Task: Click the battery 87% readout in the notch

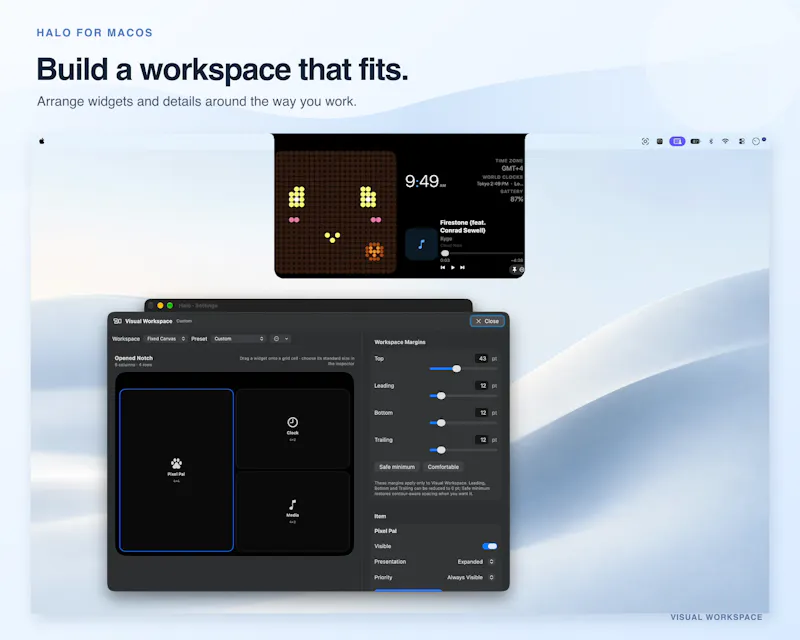Action: (x=517, y=199)
